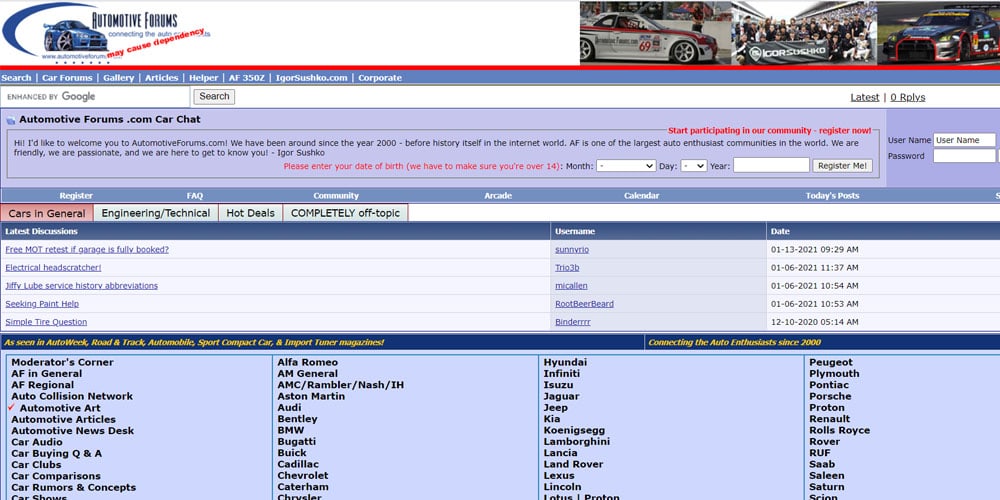Viewport: 1000px width, 500px height.
Task: Click the Igor Sushko team banner photo
Action: pyautogui.click(x=804, y=33)
